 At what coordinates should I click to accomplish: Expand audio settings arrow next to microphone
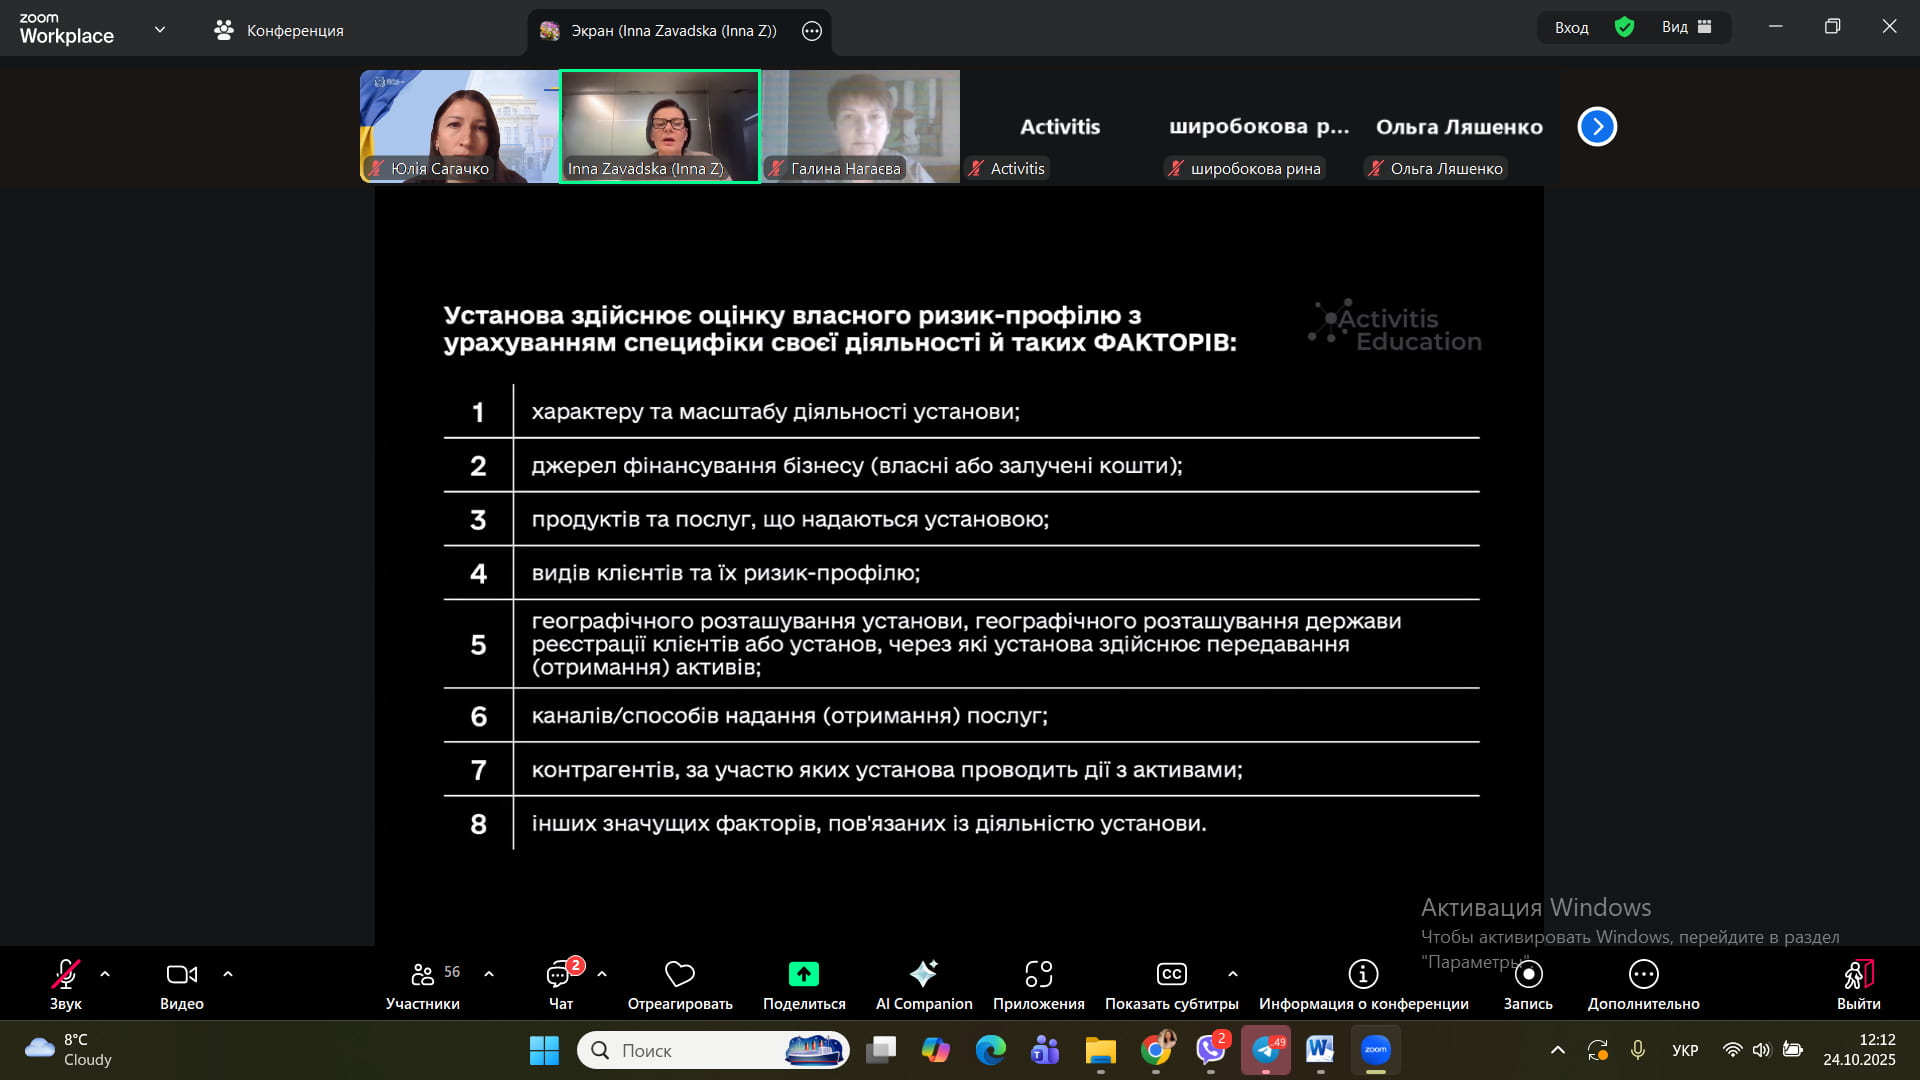coord(105,974)
